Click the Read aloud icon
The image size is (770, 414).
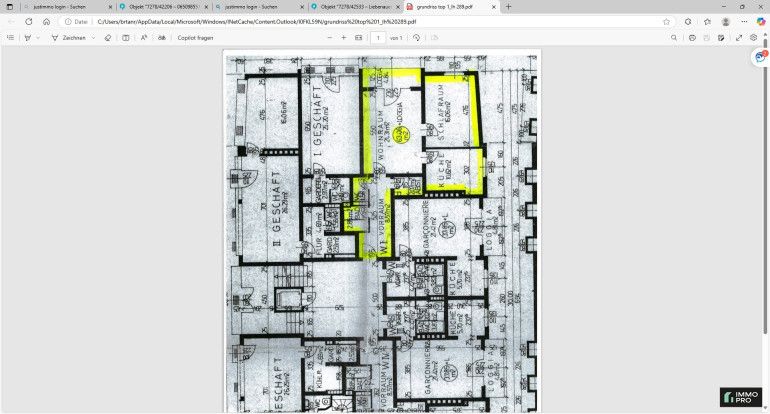[144, 37]
